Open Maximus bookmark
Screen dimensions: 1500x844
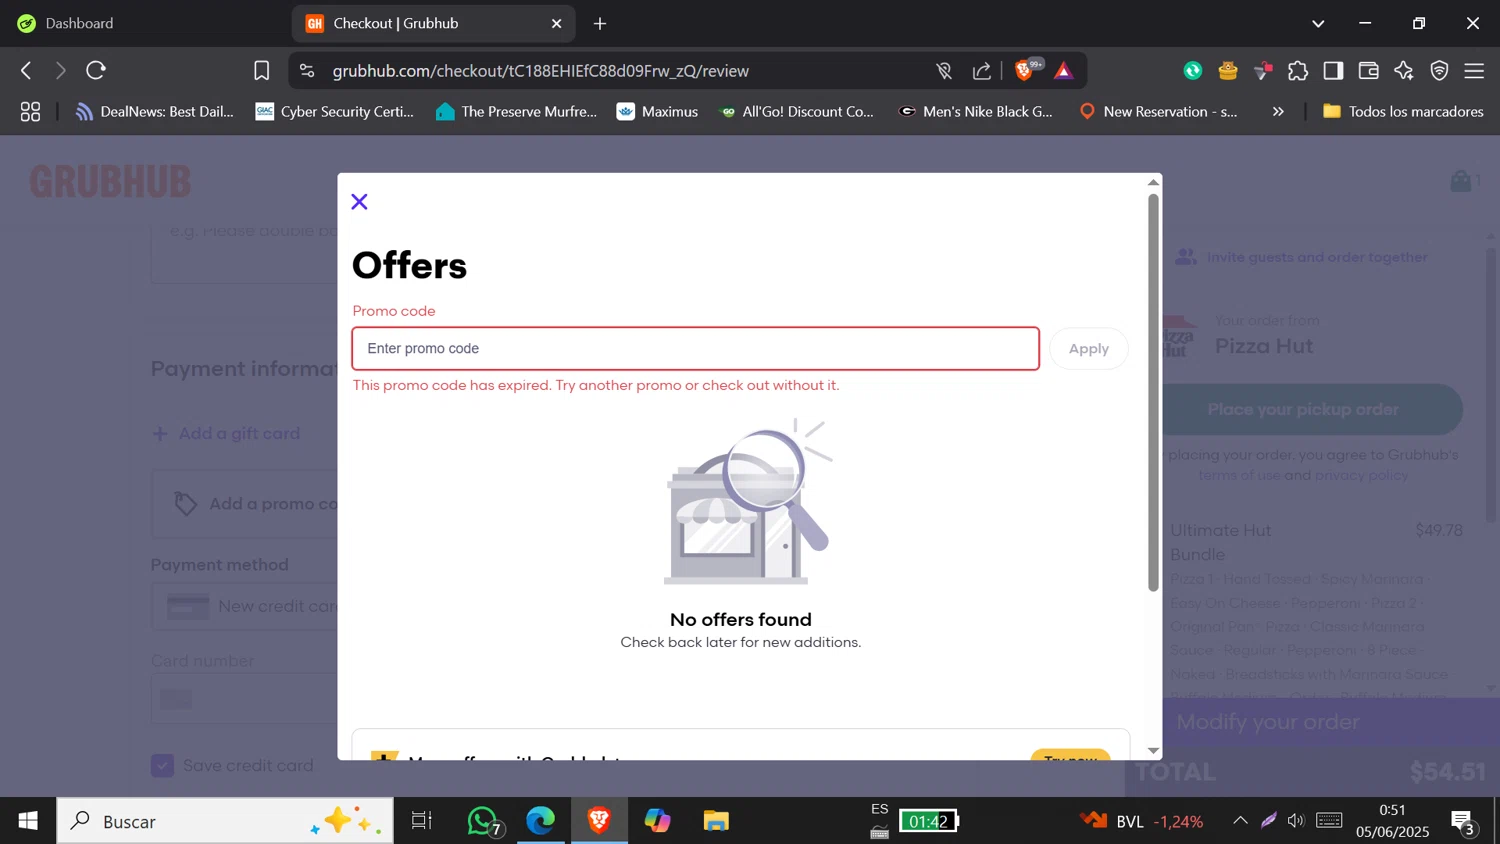click(657, 112)
